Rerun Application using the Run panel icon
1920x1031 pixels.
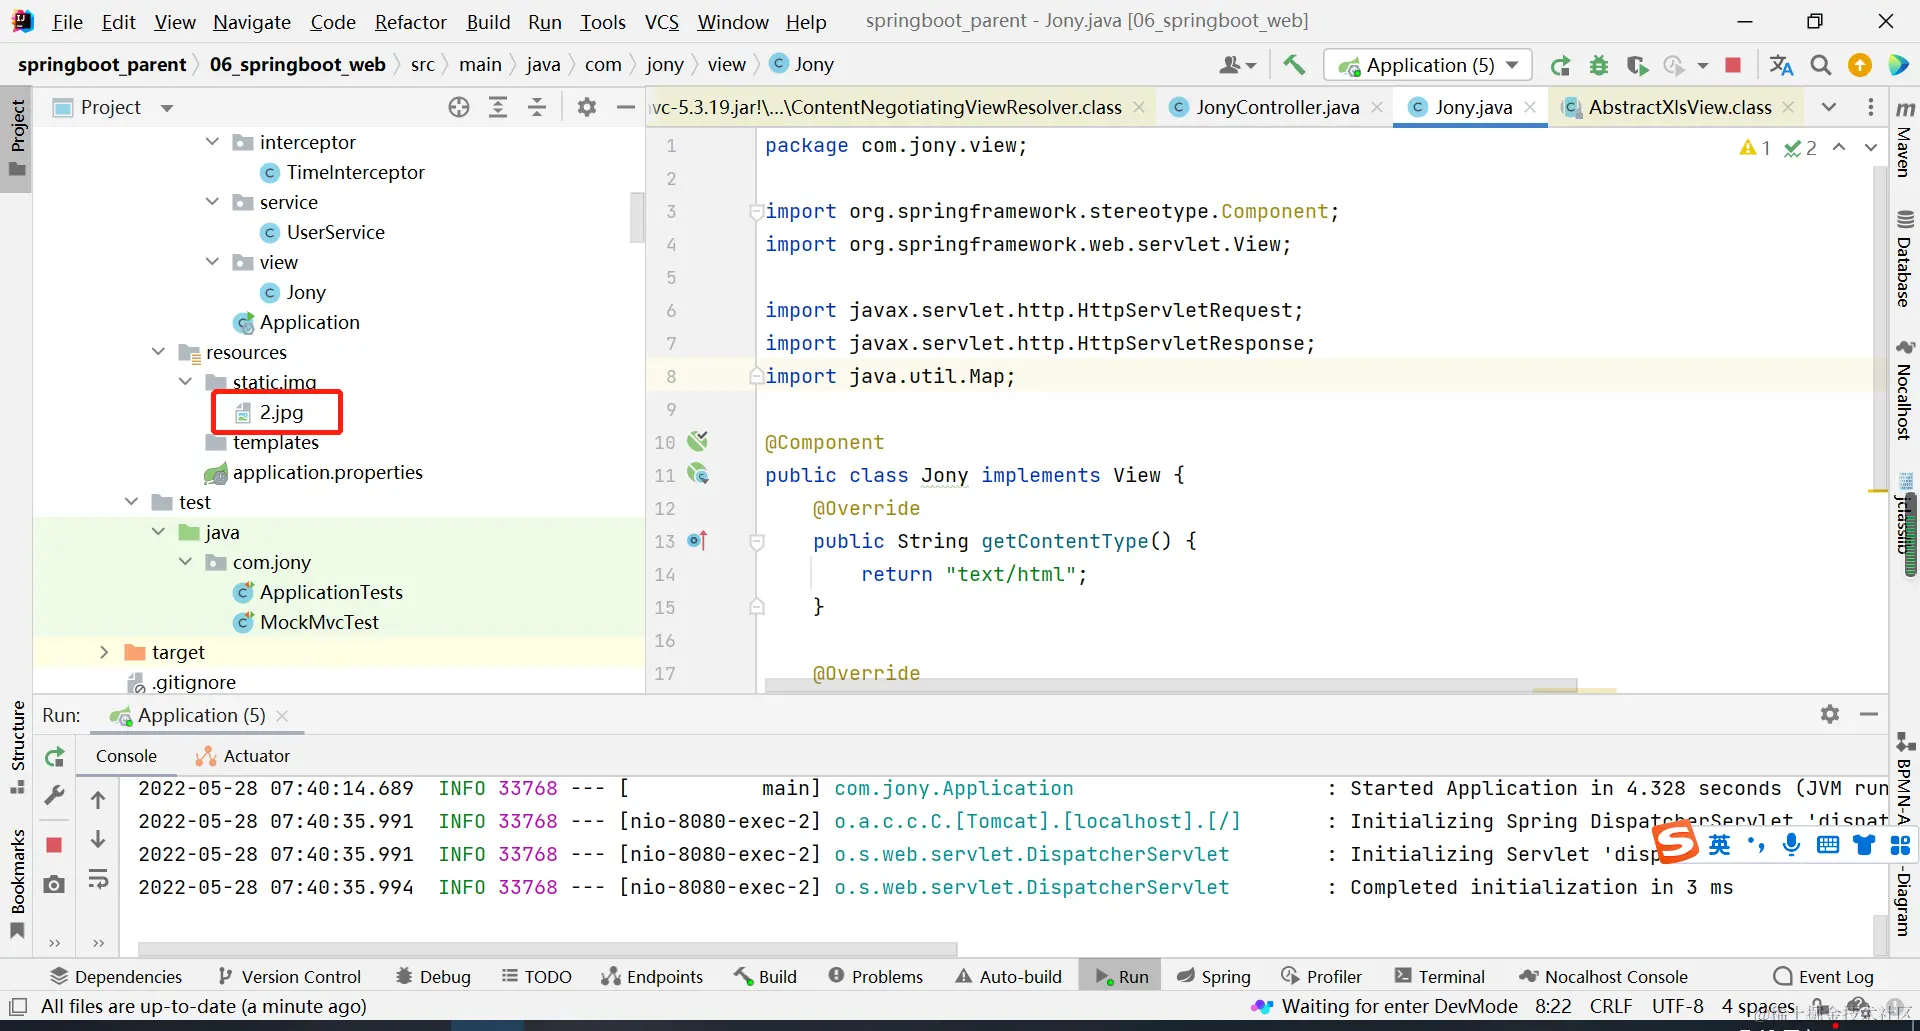click(x=55, y=757)
